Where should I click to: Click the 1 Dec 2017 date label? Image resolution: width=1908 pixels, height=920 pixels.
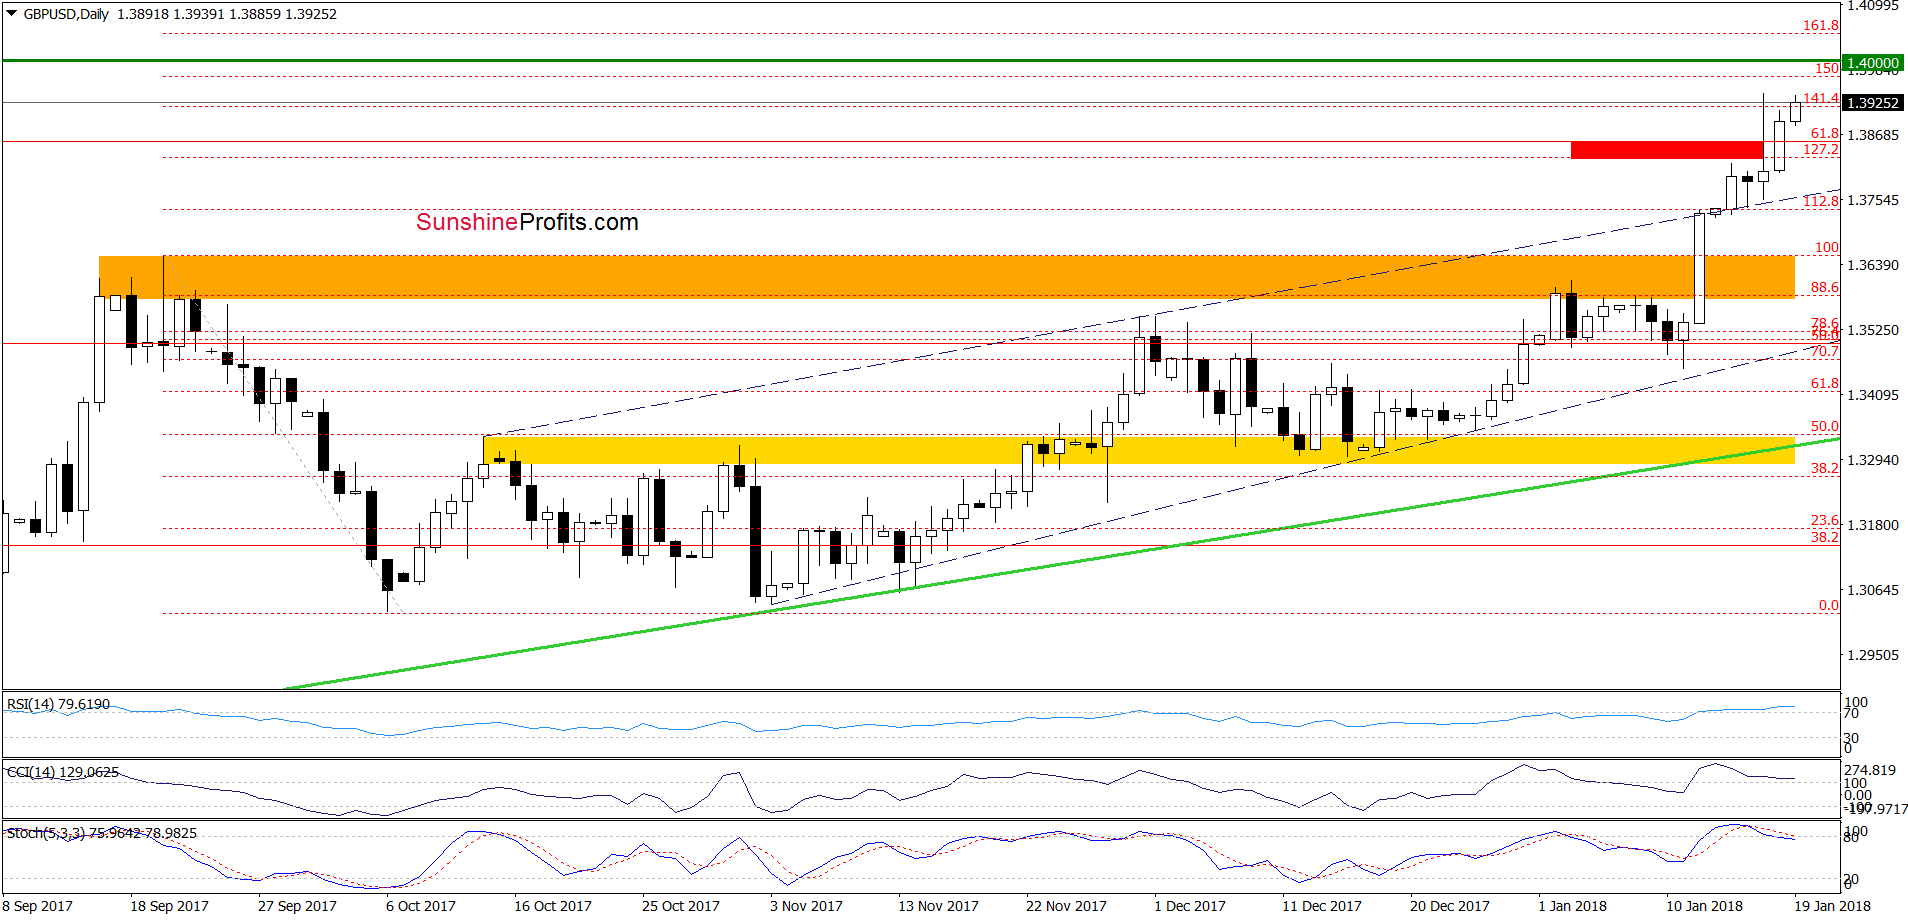(x=1190, y=906)
